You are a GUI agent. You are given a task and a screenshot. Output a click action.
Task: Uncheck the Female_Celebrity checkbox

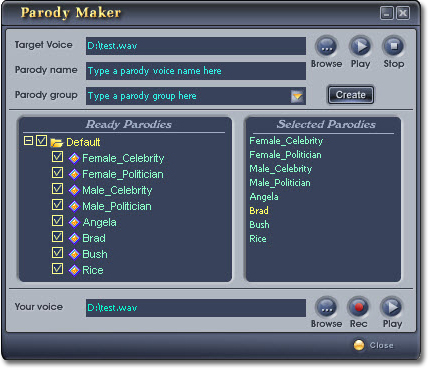click(x=57, y=157)
